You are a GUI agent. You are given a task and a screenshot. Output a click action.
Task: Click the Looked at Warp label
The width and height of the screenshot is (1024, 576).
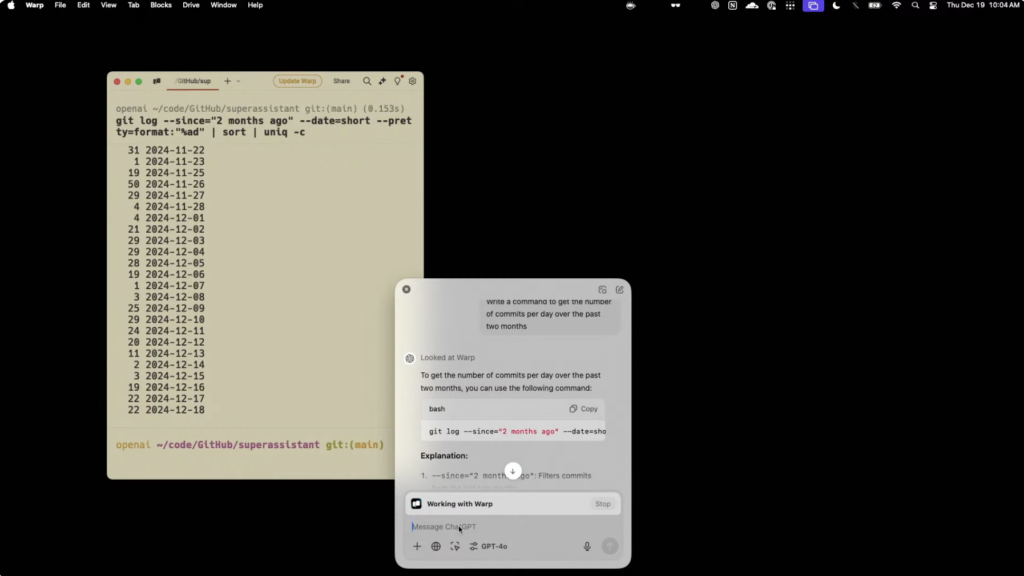click(447, 358)
